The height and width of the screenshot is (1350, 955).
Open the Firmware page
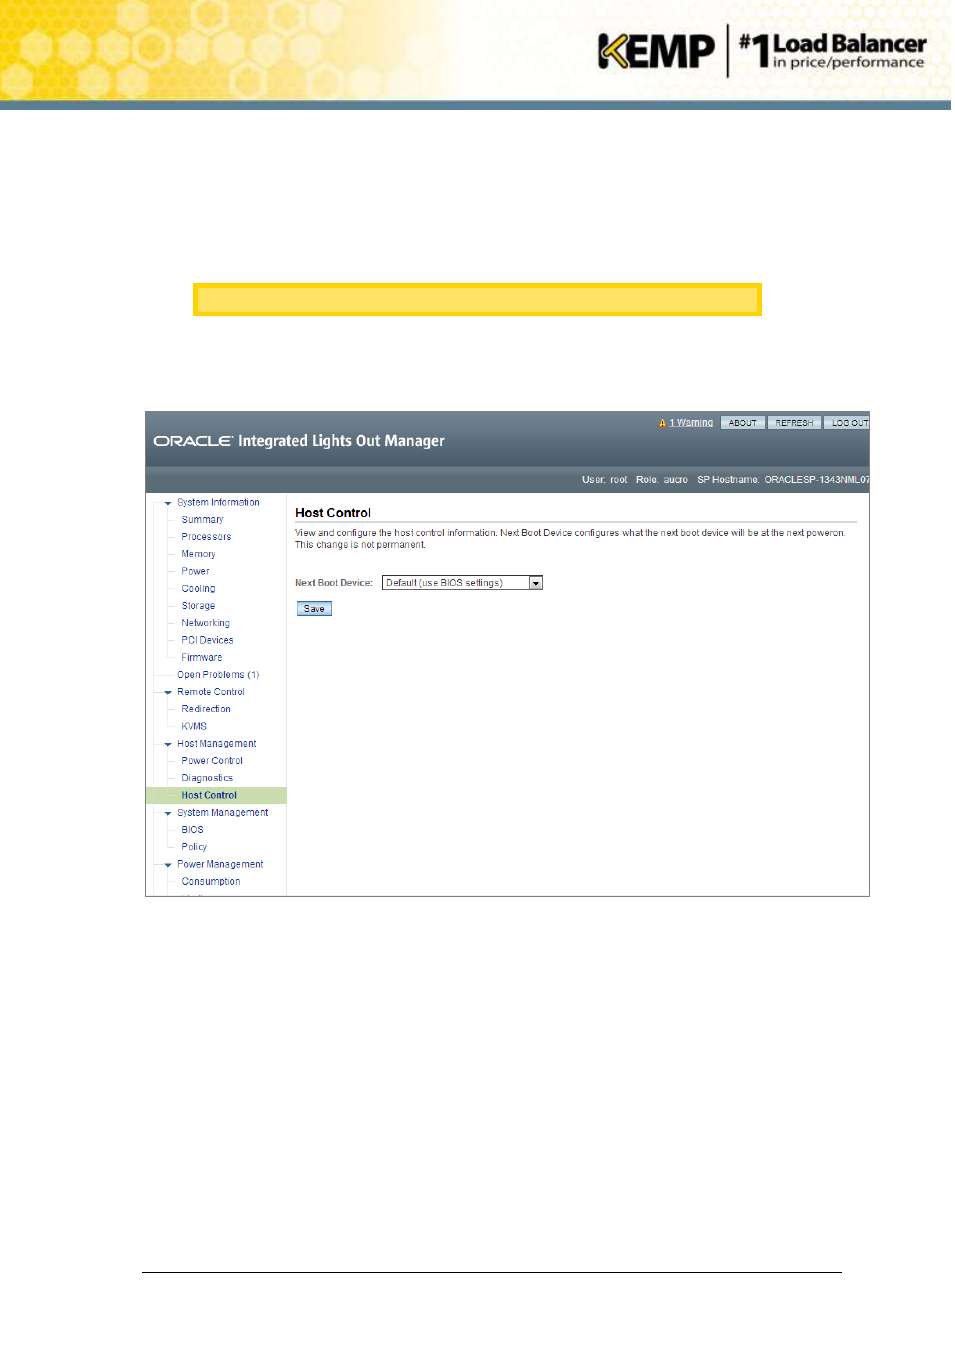point(201,658)
